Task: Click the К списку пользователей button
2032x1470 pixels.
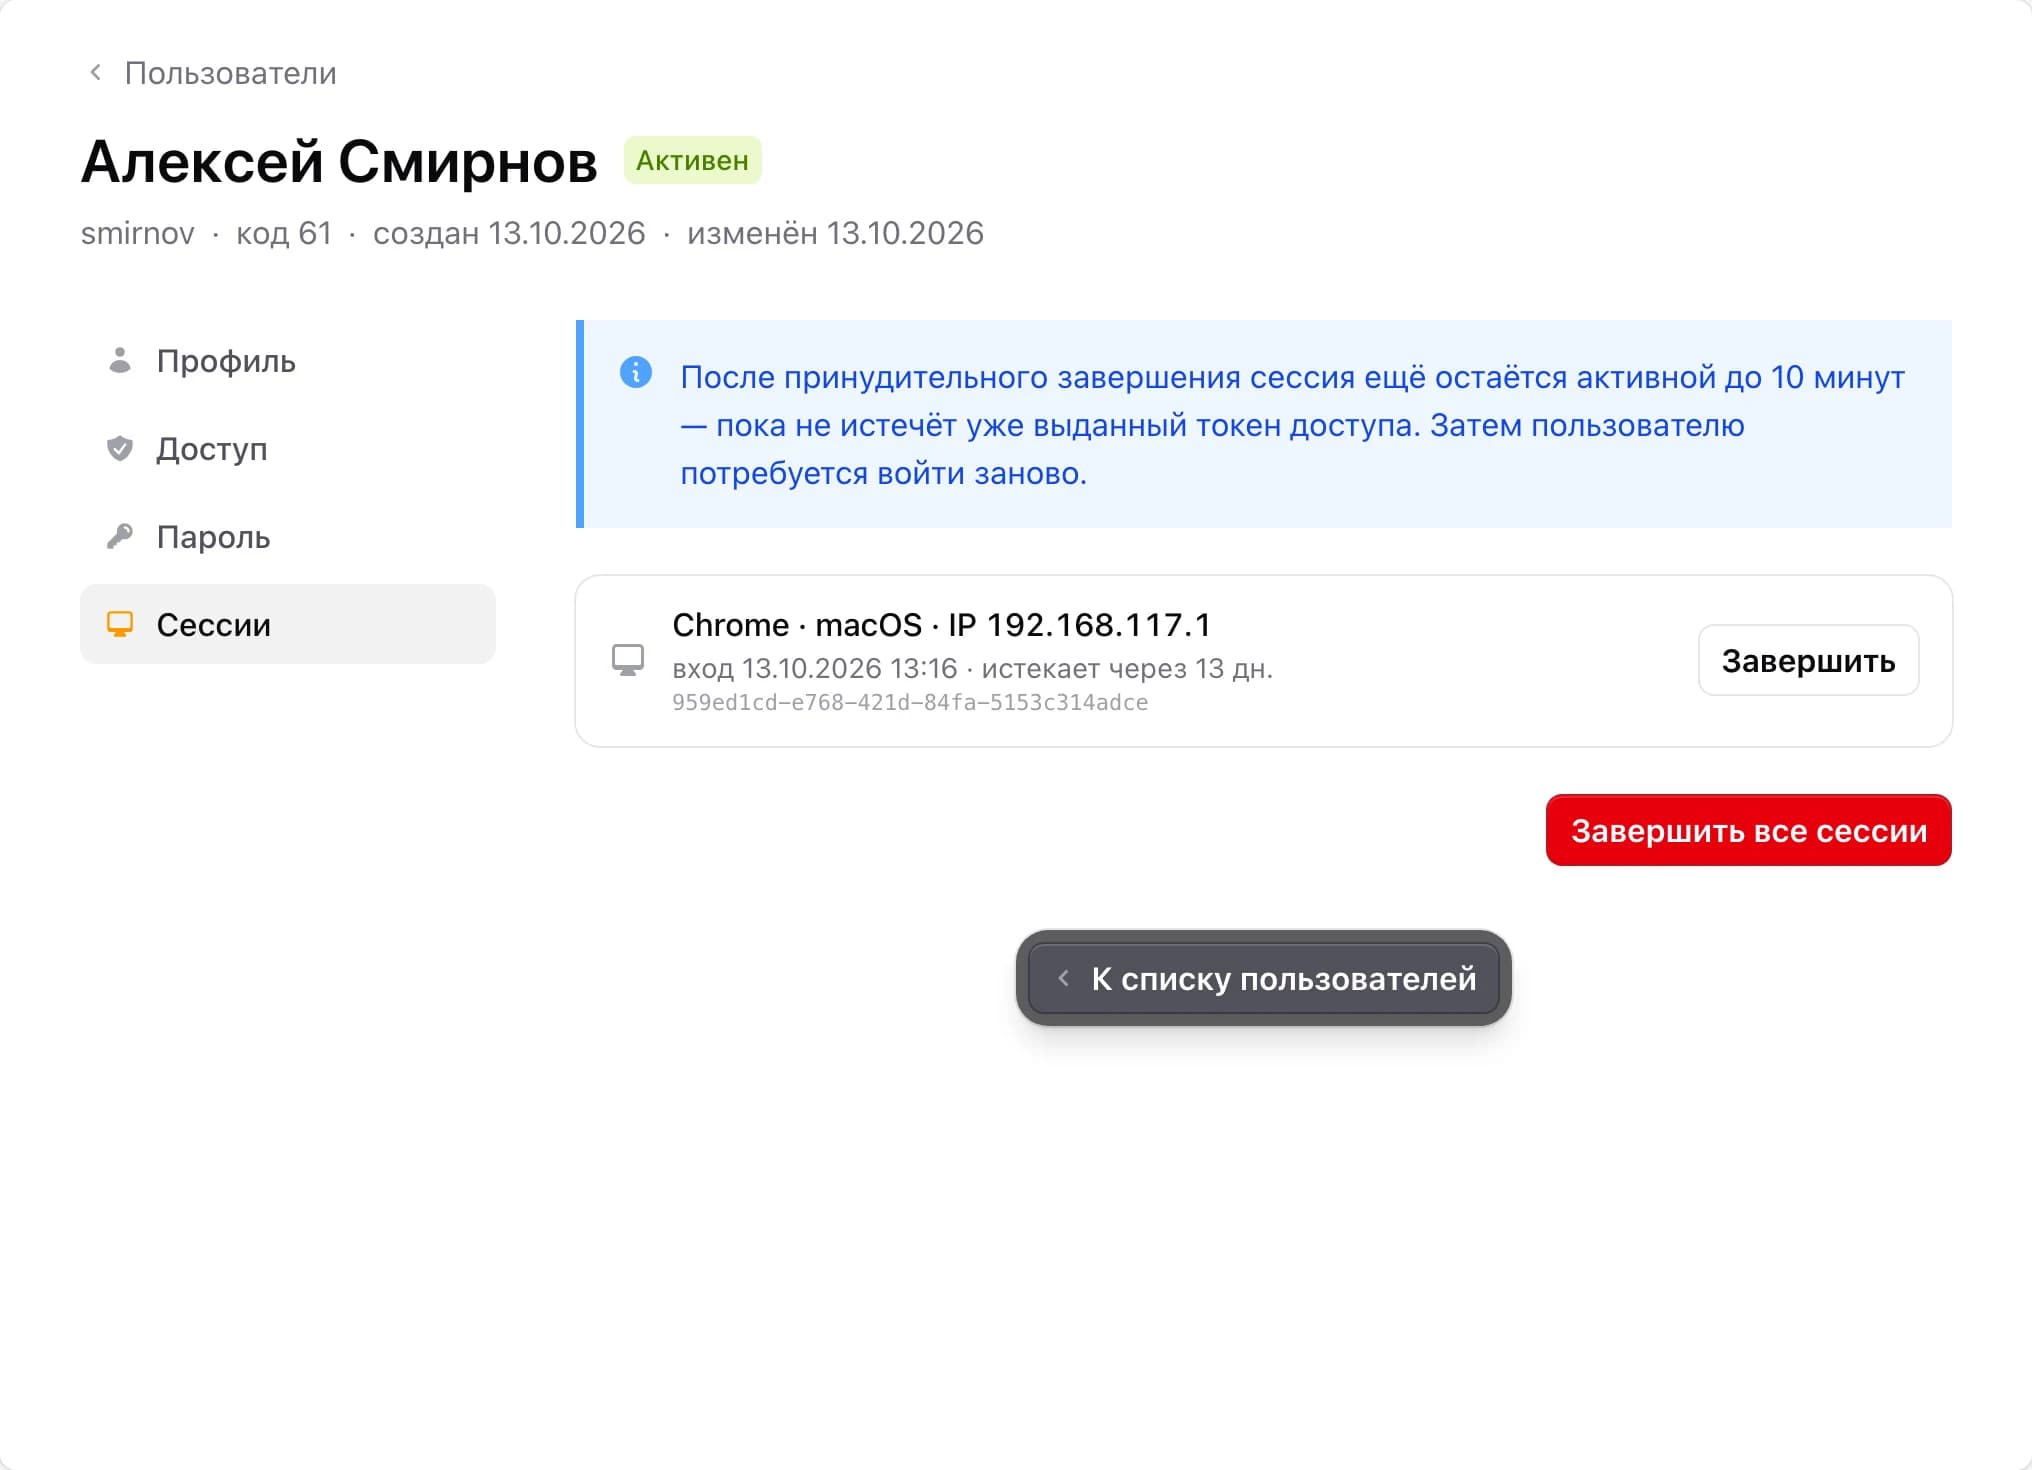Action: point(1264,978)
